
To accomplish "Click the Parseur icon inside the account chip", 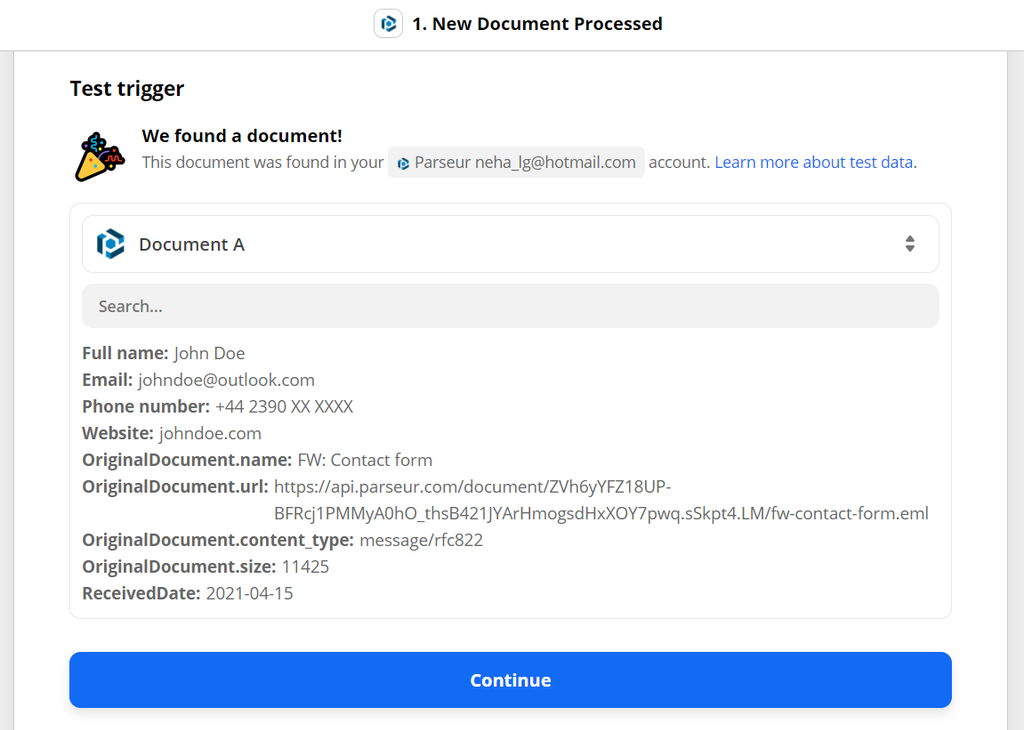I will (403, 161).
